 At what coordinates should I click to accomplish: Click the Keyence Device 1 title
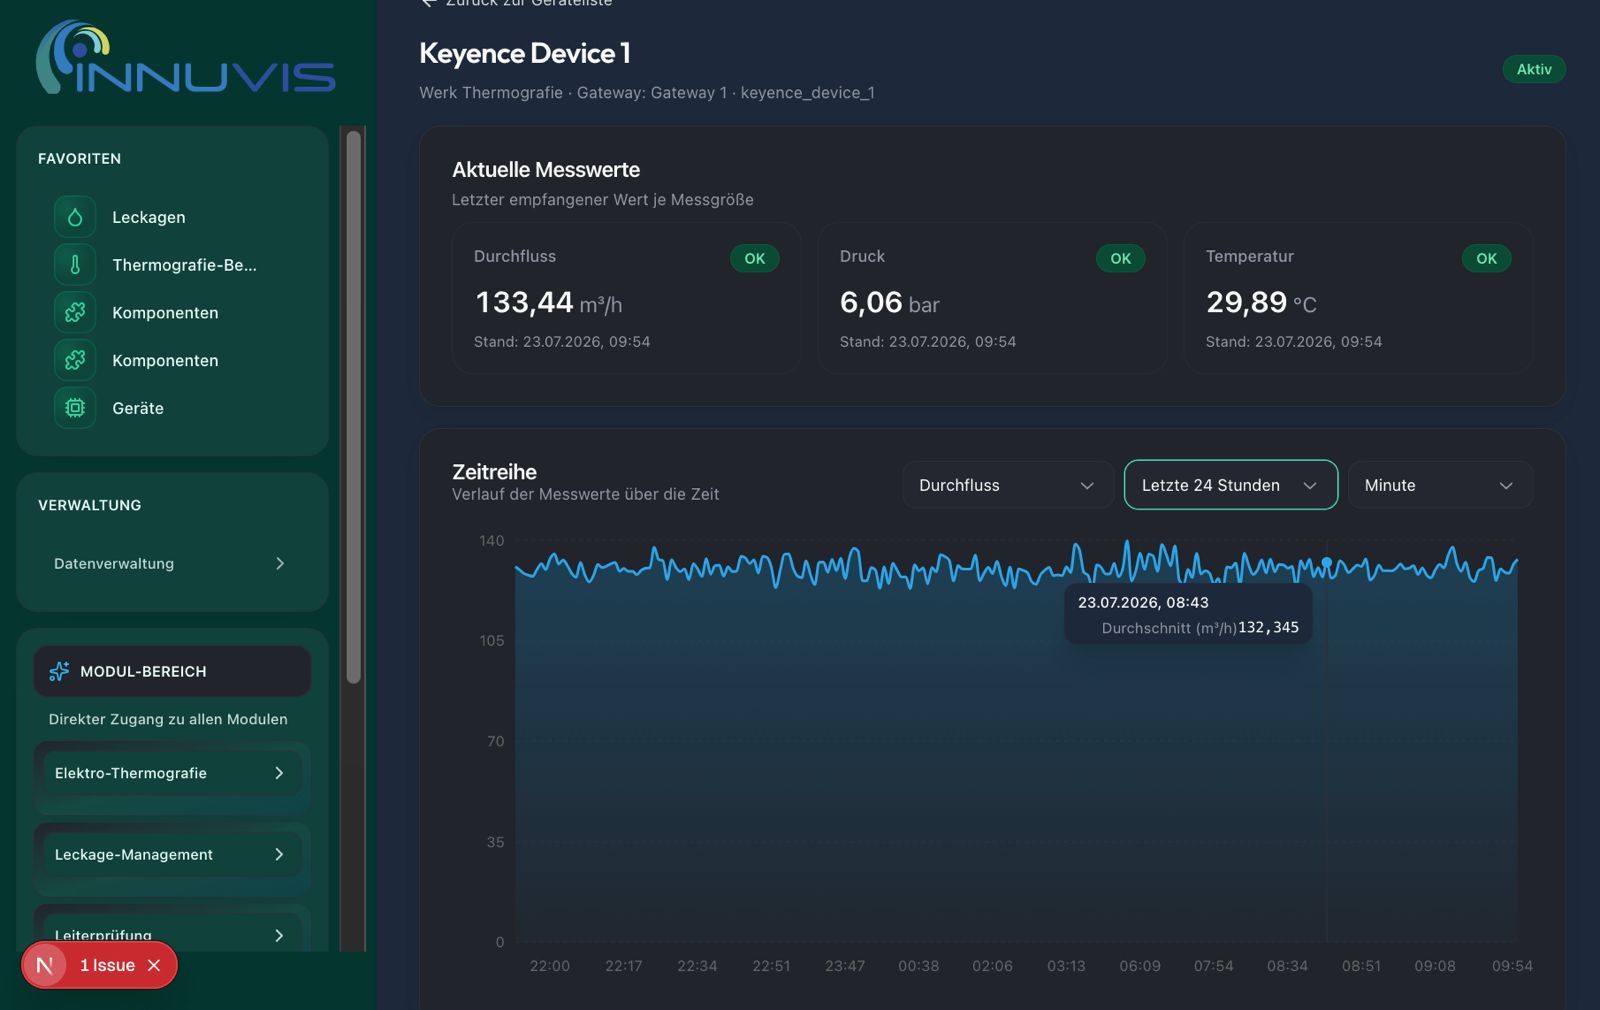[x=525, y=53]
